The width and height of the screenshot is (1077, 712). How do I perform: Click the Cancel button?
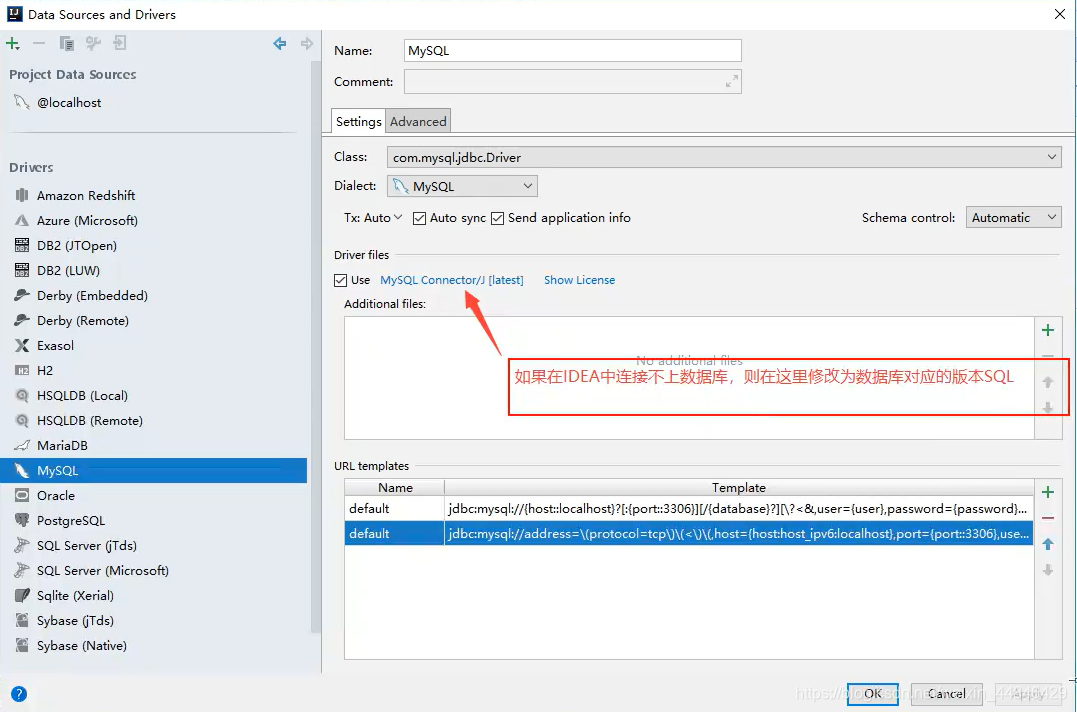946,694
